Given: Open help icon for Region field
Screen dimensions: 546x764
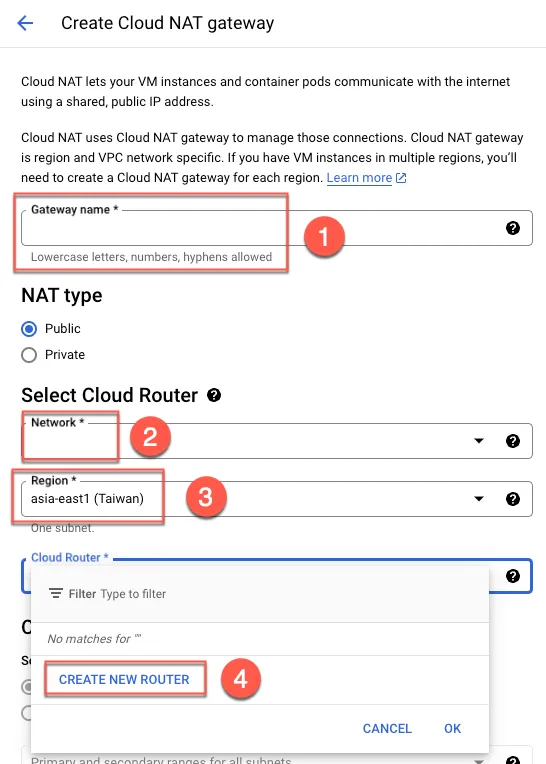Looking at the screenshot, I should [512, 499].
